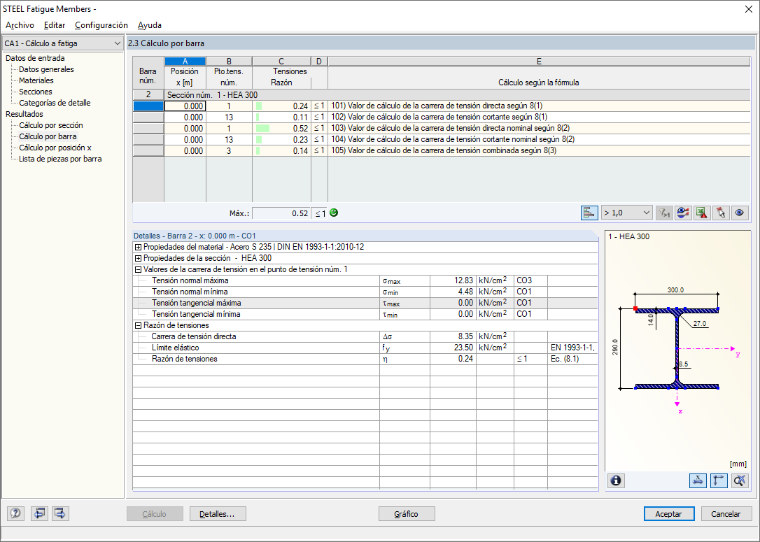Click the pick member in graphic cursor icon
760x542 pixels.
point(721,213)
